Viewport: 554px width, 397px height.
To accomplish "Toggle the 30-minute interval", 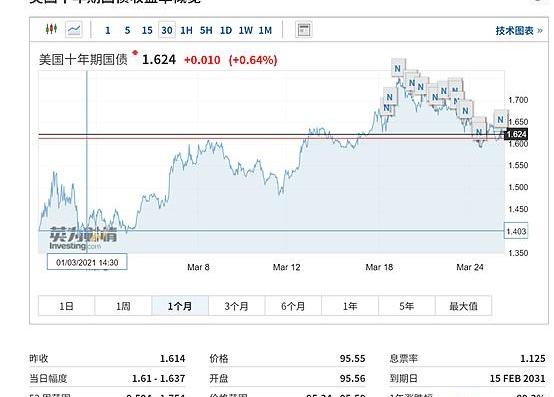I will point(167,30).
